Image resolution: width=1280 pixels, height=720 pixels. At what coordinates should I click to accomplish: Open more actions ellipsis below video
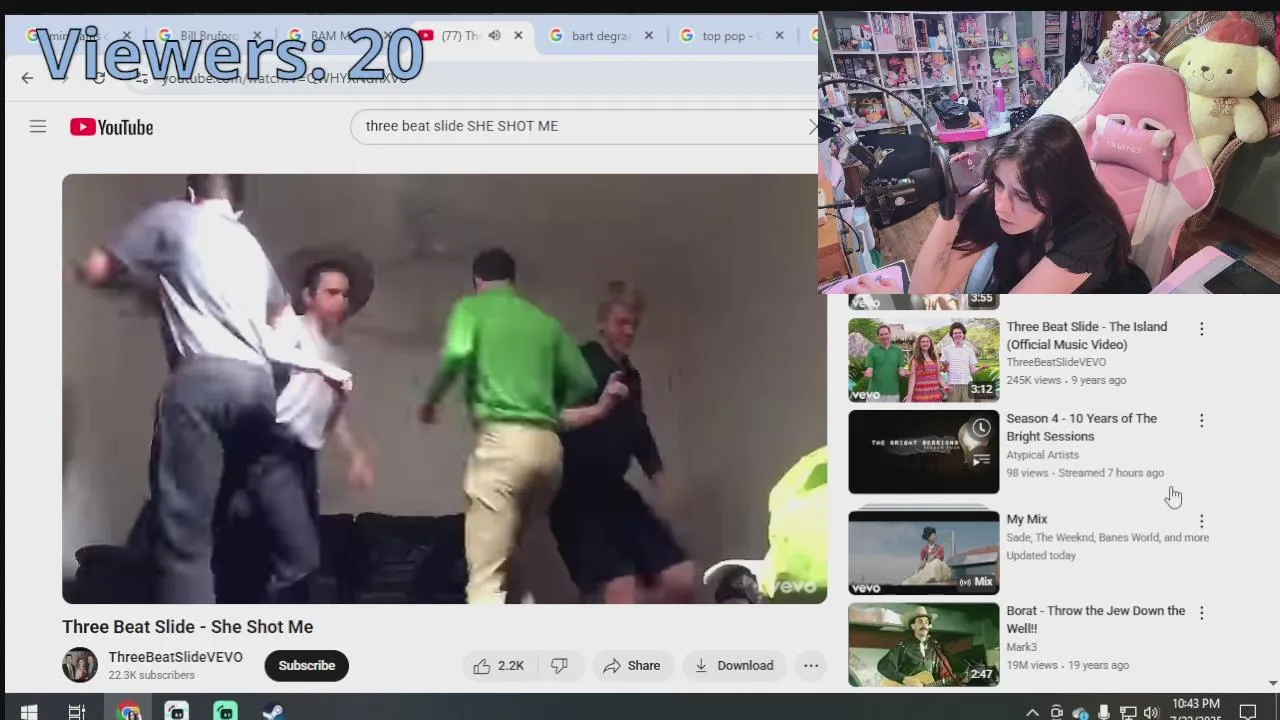pyautogui.click(x=811, y=665)
